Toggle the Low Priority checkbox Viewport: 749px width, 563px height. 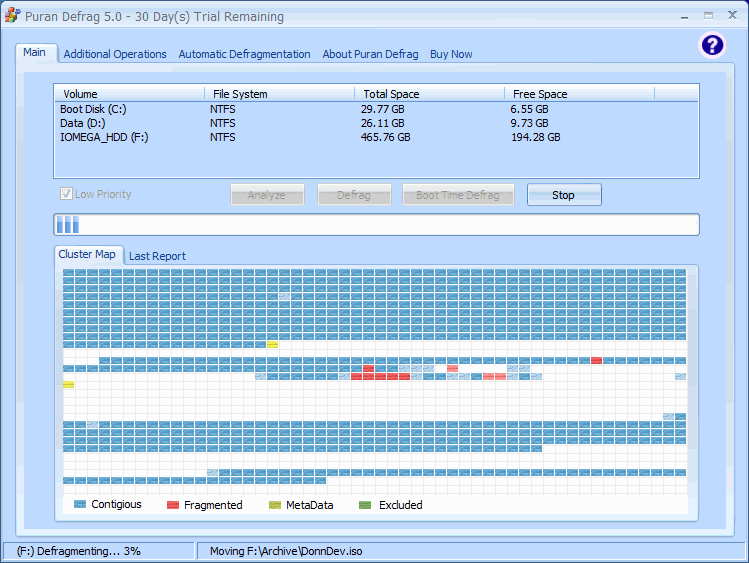[66, 194]
